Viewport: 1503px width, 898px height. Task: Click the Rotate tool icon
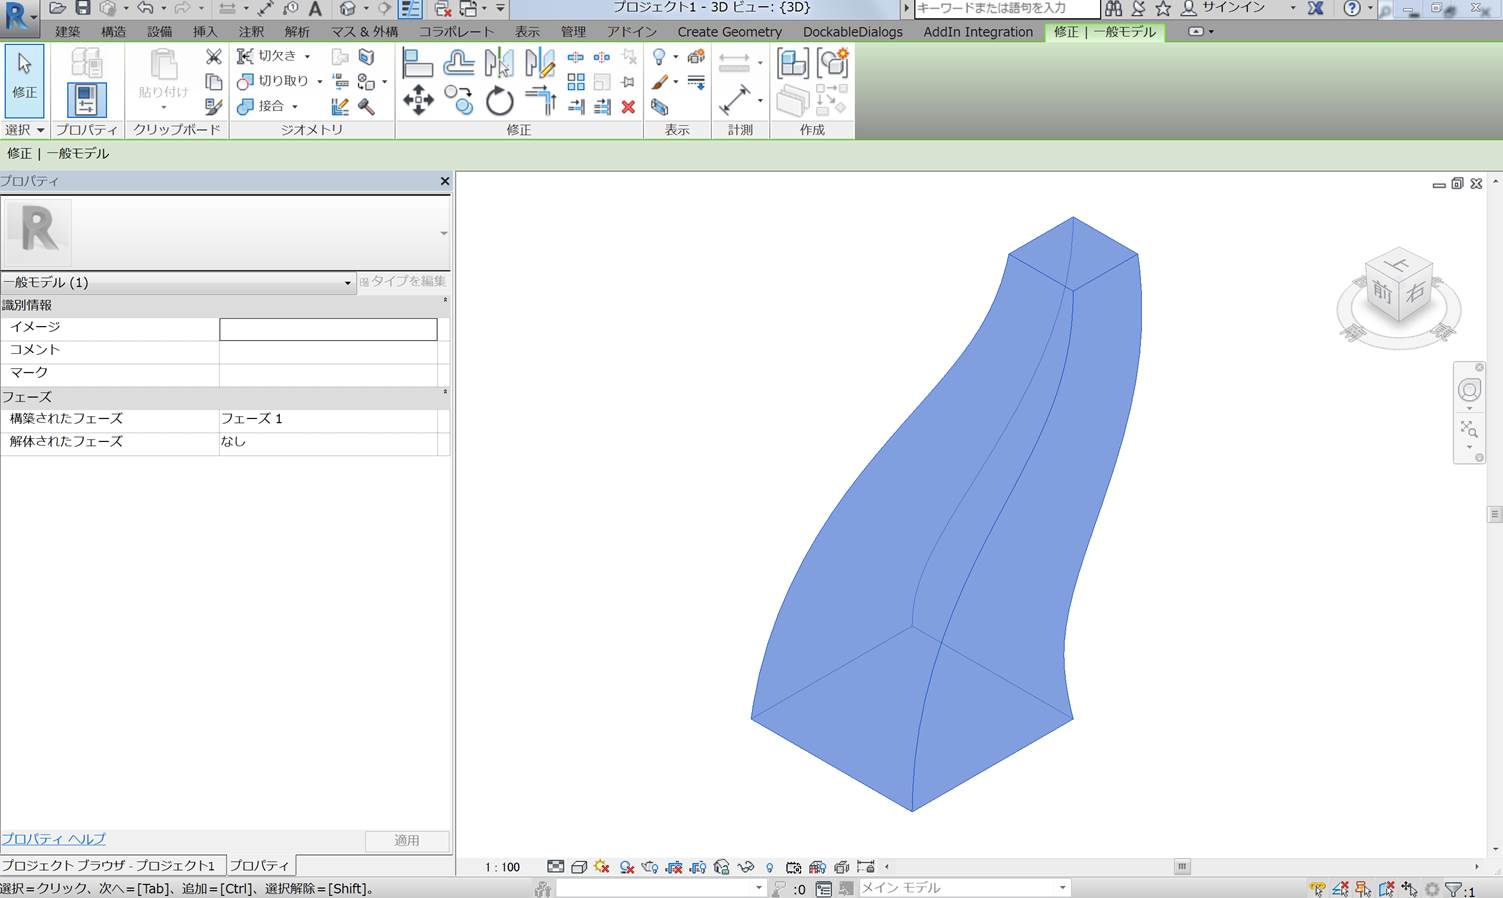point(499,101)
